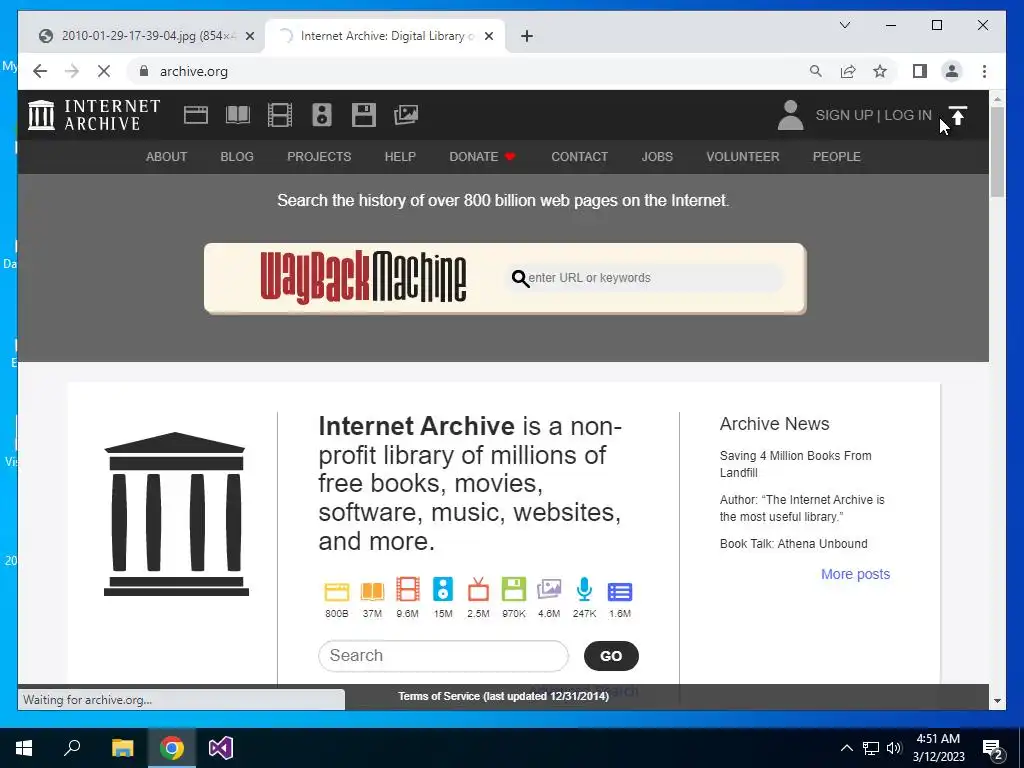Viewport: 1024px width, 768px height.
Task: Select the list icon labeled 1.6M
Action: coord(620,592)
